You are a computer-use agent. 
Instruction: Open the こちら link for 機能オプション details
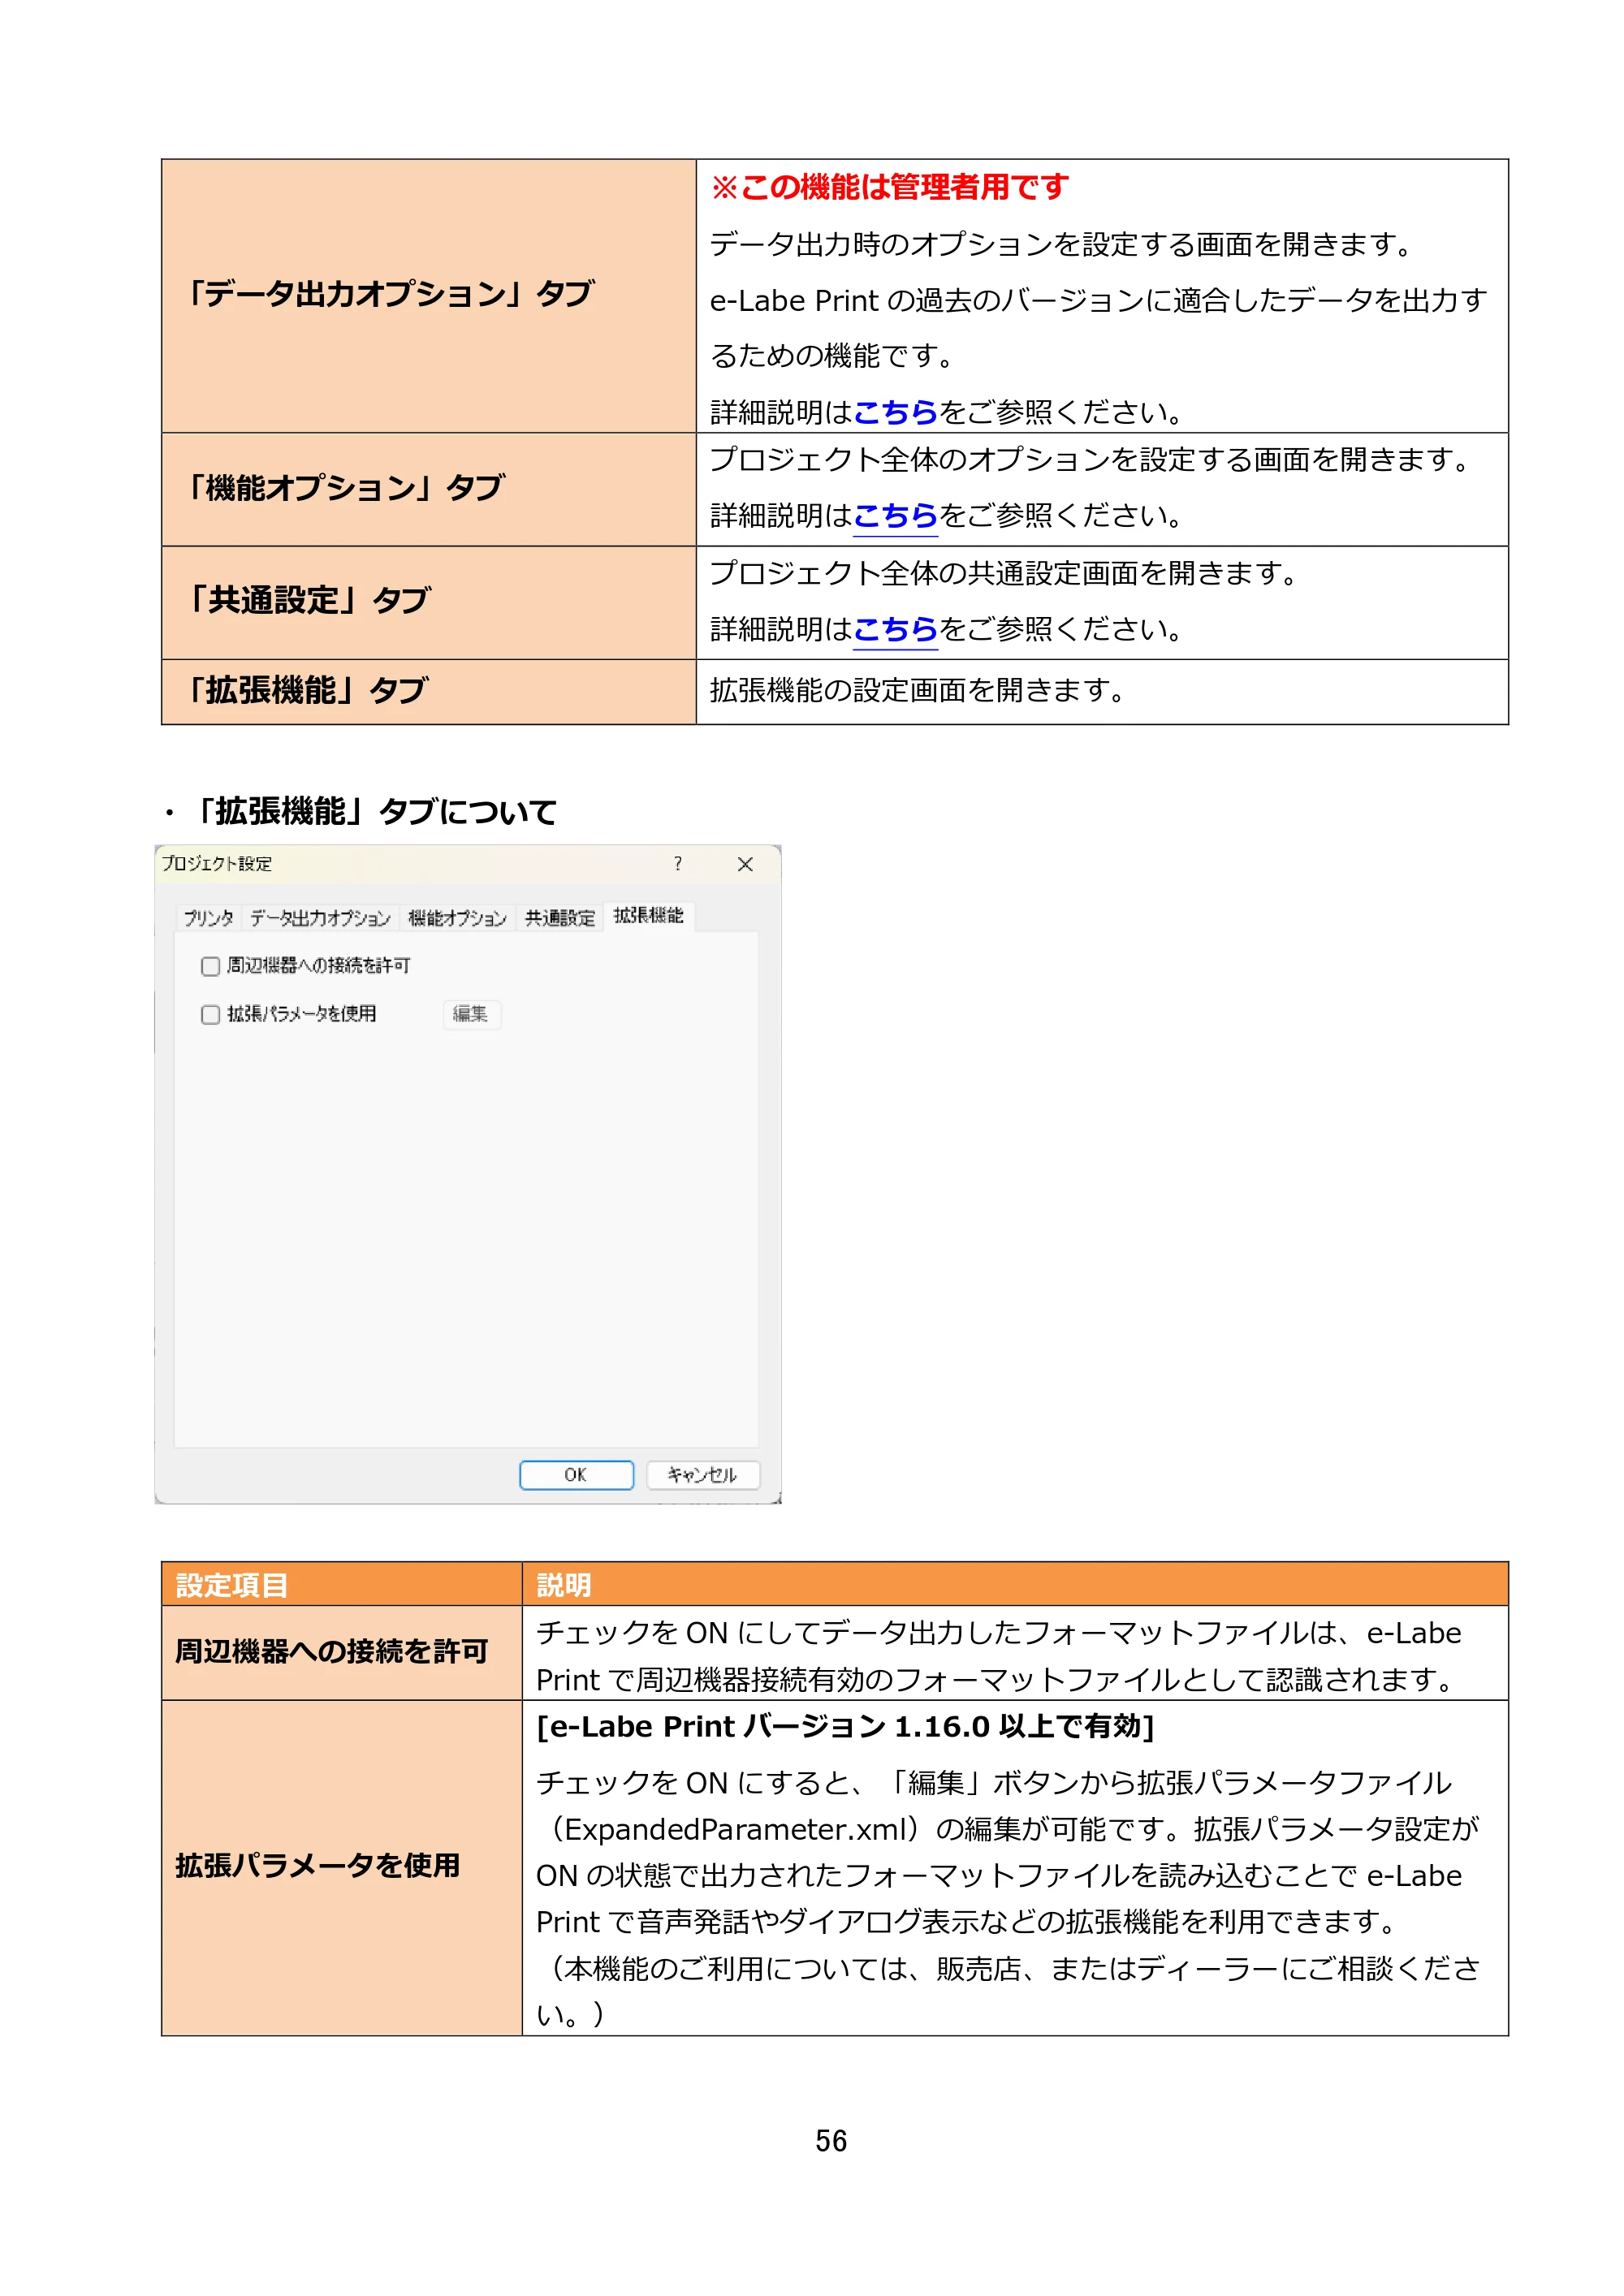pyautogui.click(x=895, y=516)
